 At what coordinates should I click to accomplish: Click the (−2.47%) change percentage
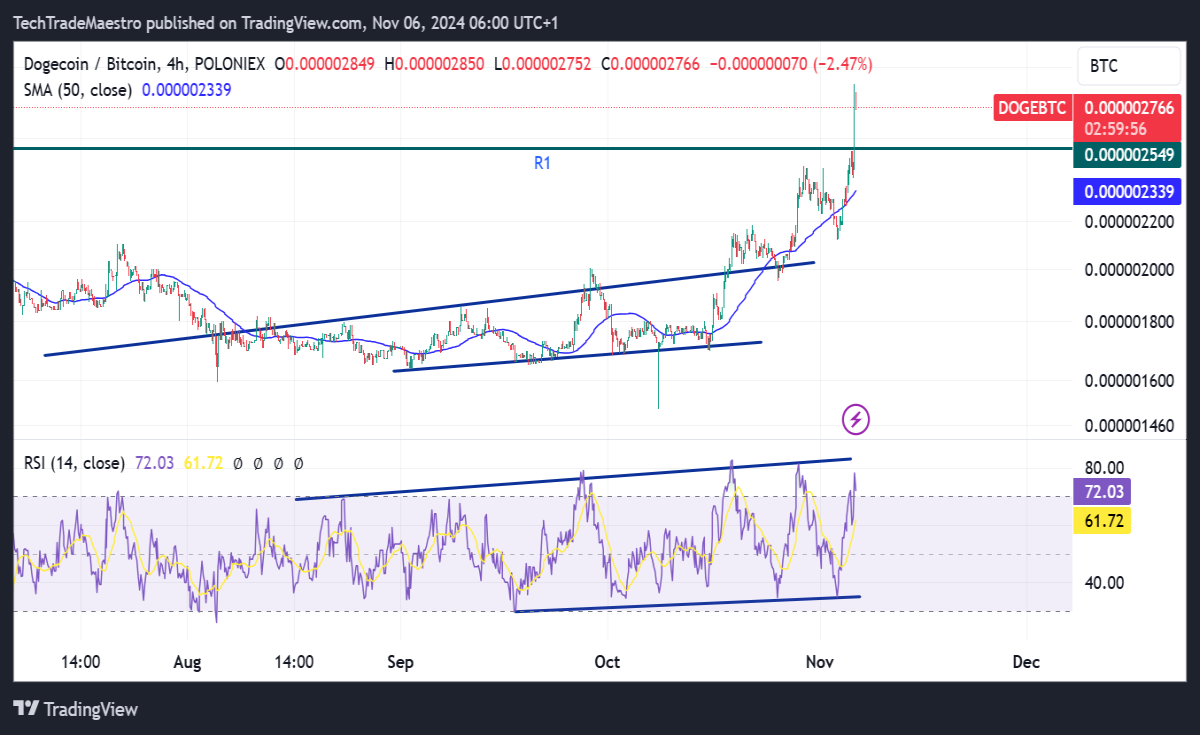844,64
